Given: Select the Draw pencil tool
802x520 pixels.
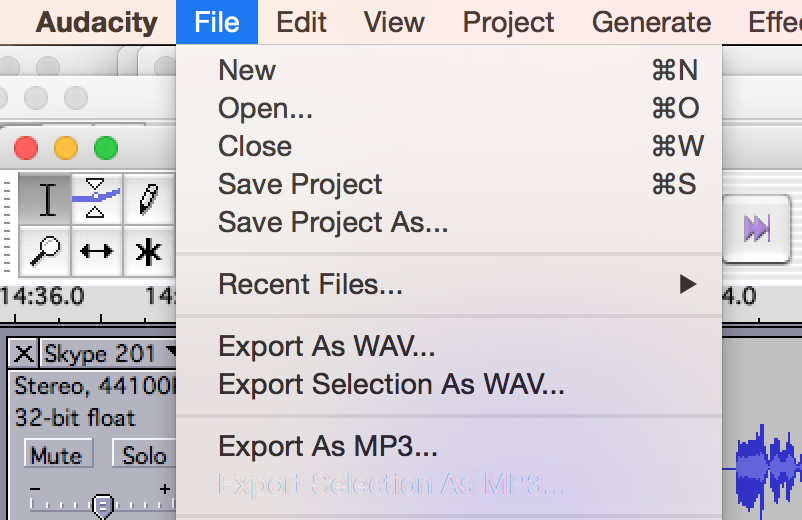Looking at the screenshot, I should (148, 199).
